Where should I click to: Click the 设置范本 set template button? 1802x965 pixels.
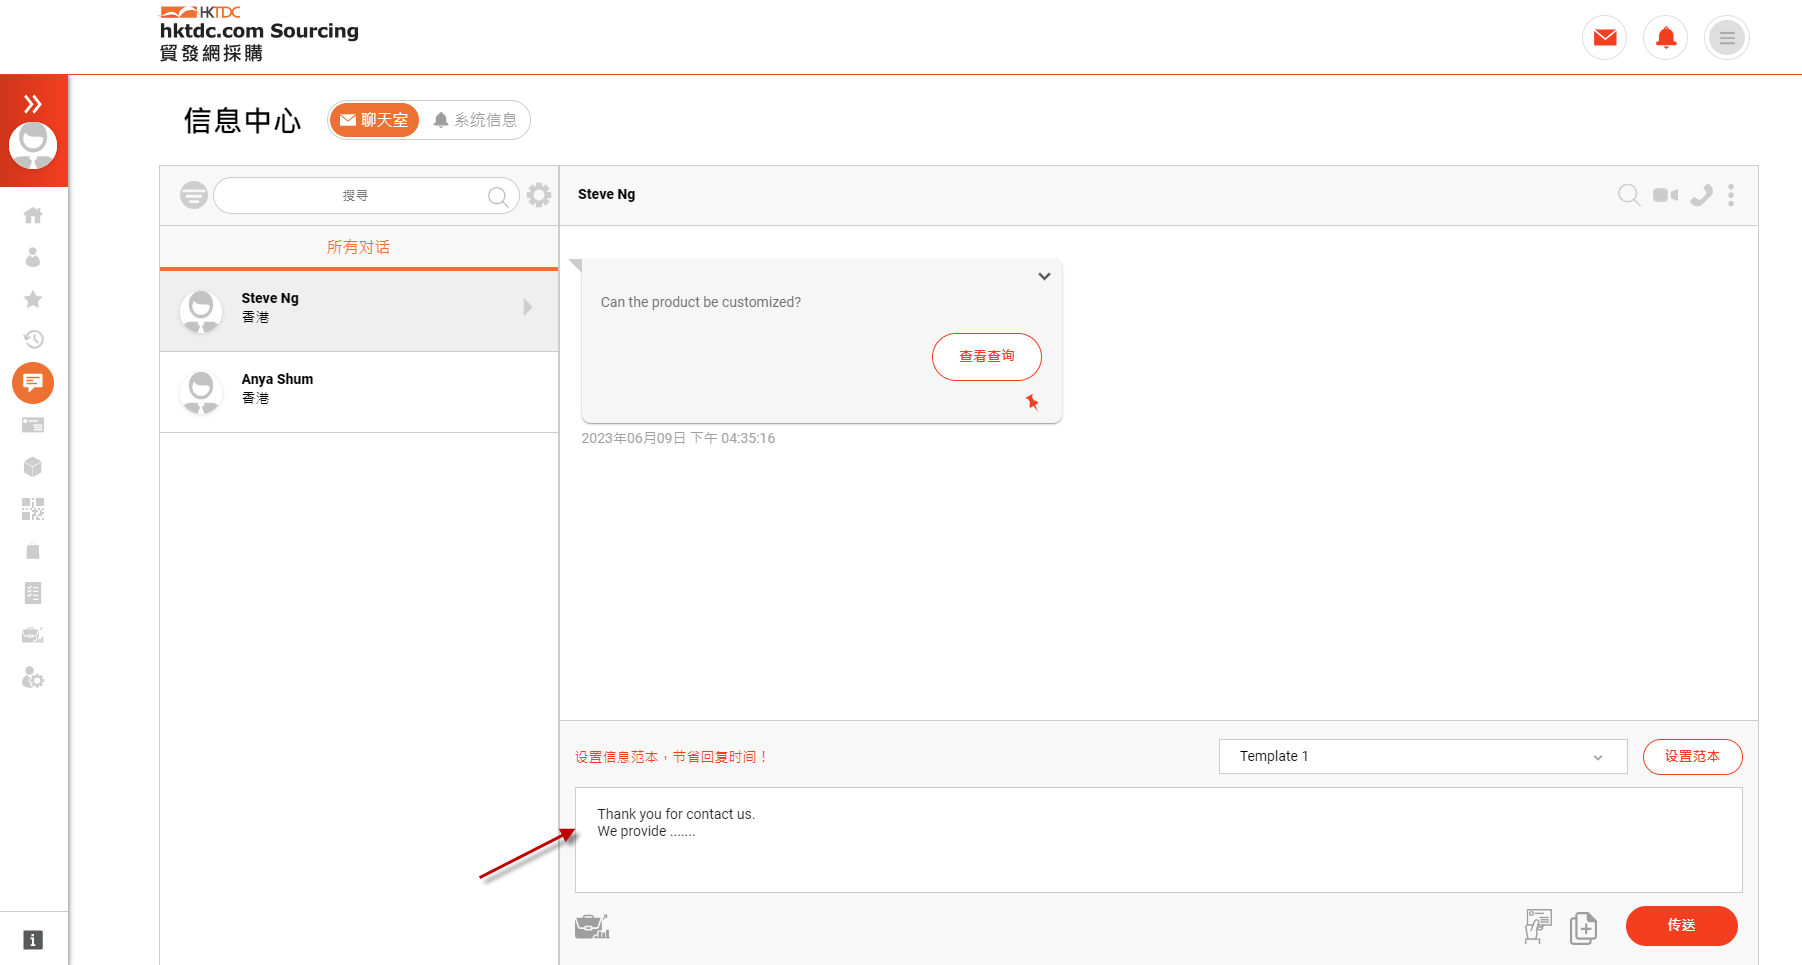(x=1692, y=757)
